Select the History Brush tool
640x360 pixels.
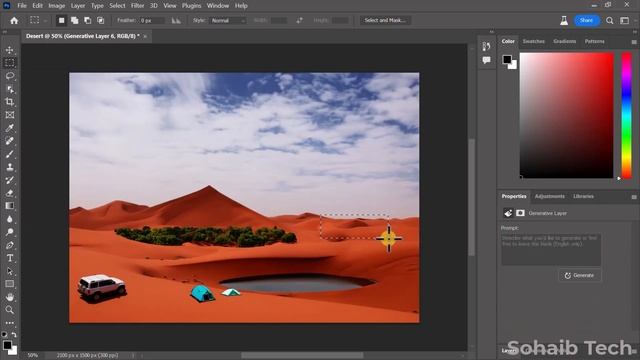coord(9,180)
